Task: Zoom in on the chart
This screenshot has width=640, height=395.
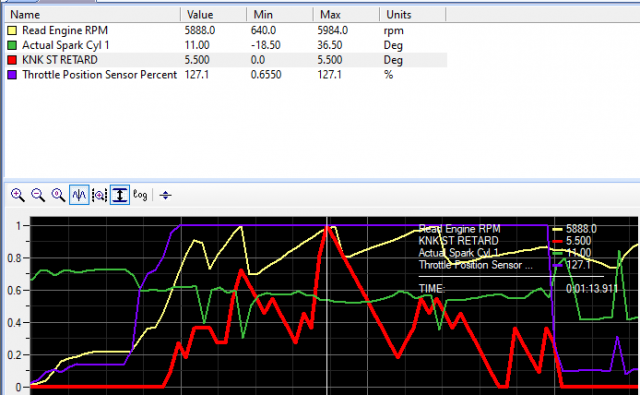Action: point(18,195)
